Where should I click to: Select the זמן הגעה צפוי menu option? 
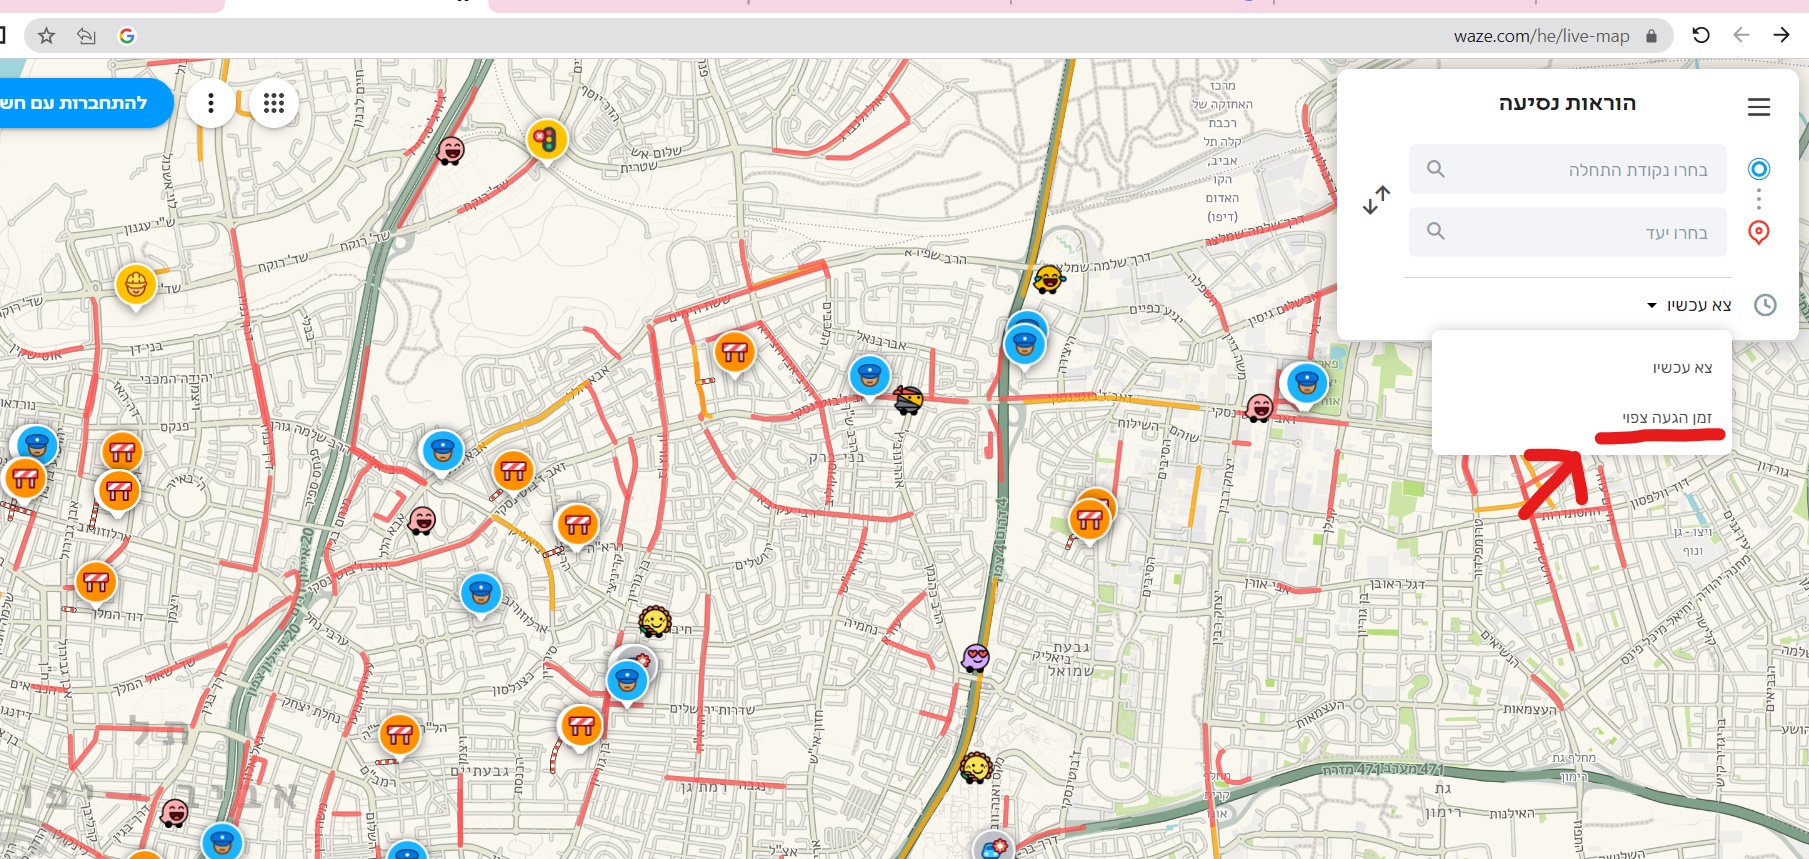pyautogui.click(x=1667, y=417)
